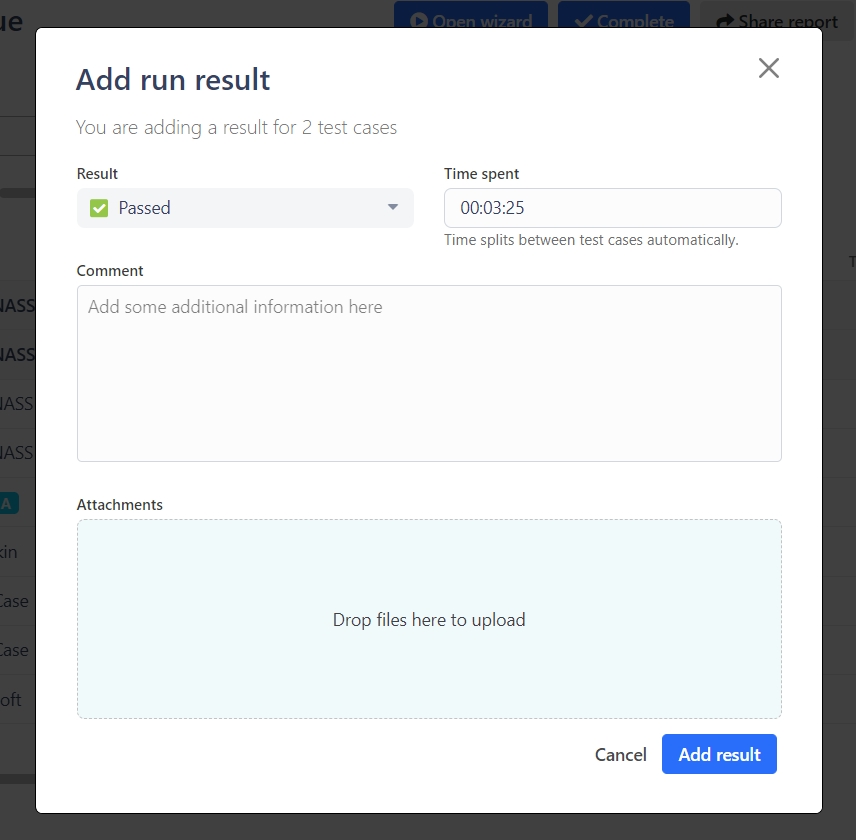The image size is (856, 840).
Task: Open the Result status combo box showing Passed
Action: (x=245, y=208)
